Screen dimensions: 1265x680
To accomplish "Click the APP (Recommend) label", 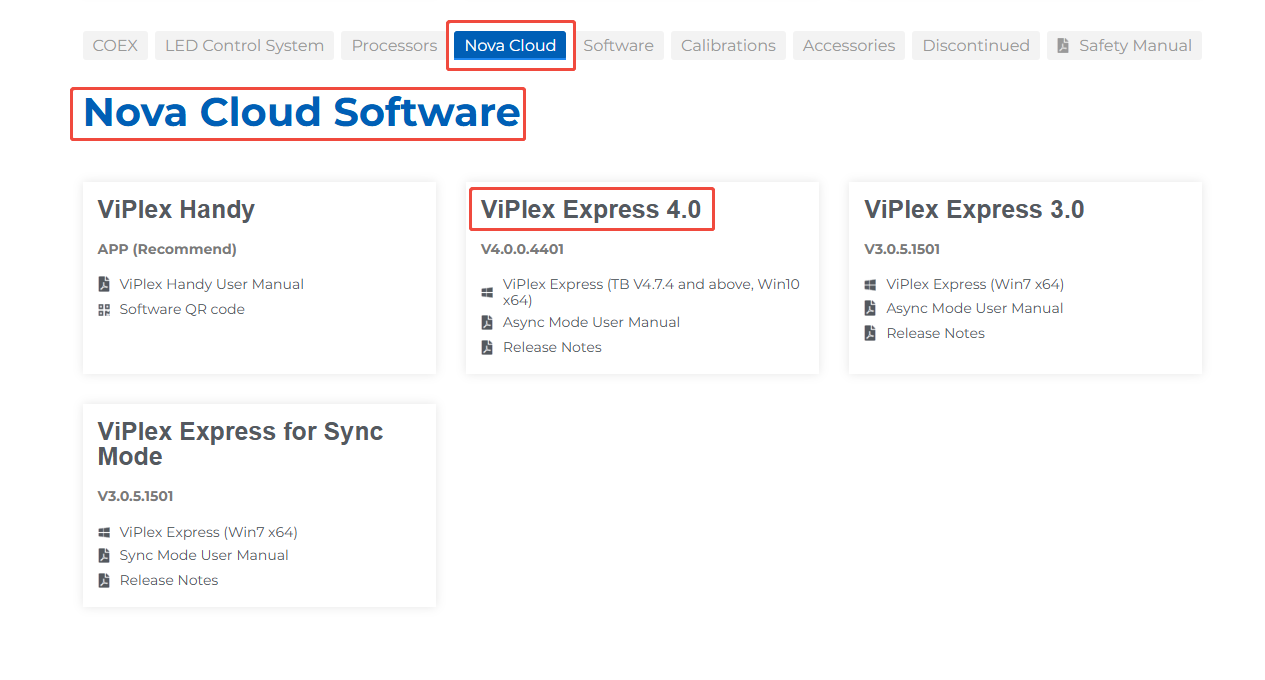I will (x=167, y=249).
